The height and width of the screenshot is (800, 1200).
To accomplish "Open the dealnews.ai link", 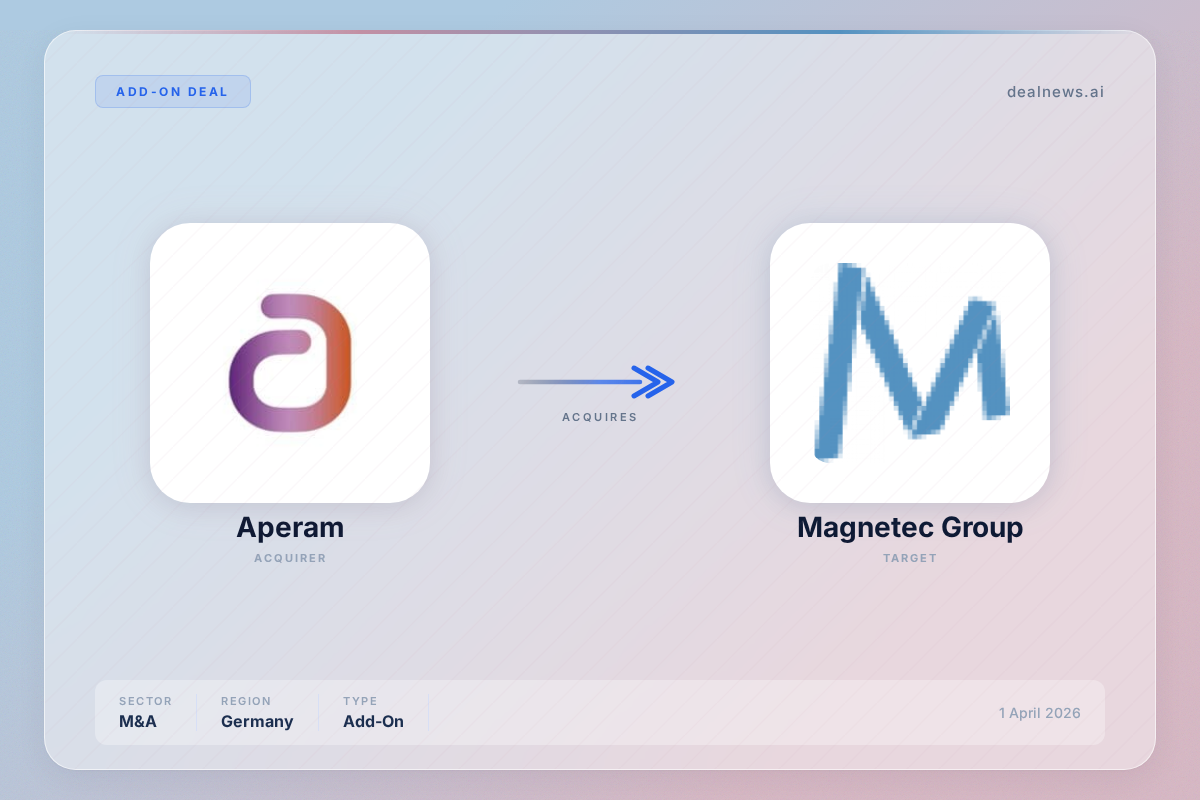I will (1055, 92).
